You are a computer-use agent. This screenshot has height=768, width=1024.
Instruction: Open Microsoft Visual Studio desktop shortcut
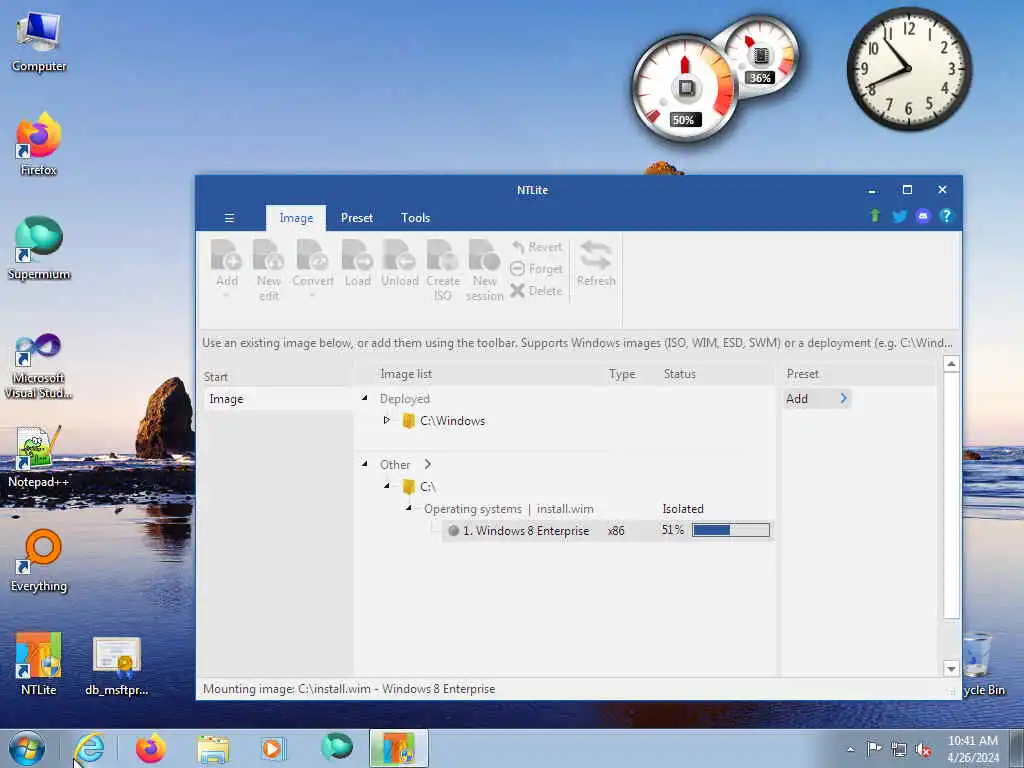(39, 366)
